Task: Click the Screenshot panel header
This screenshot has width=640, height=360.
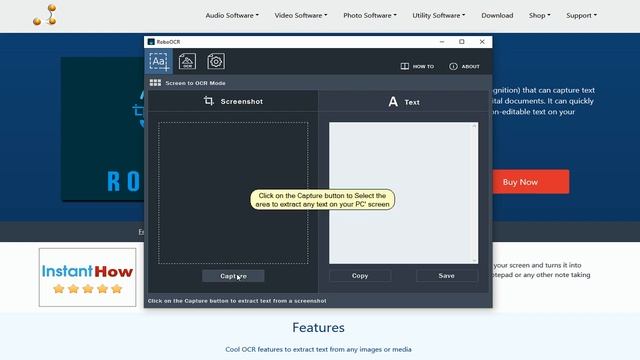Action: (x=233, y=101)
